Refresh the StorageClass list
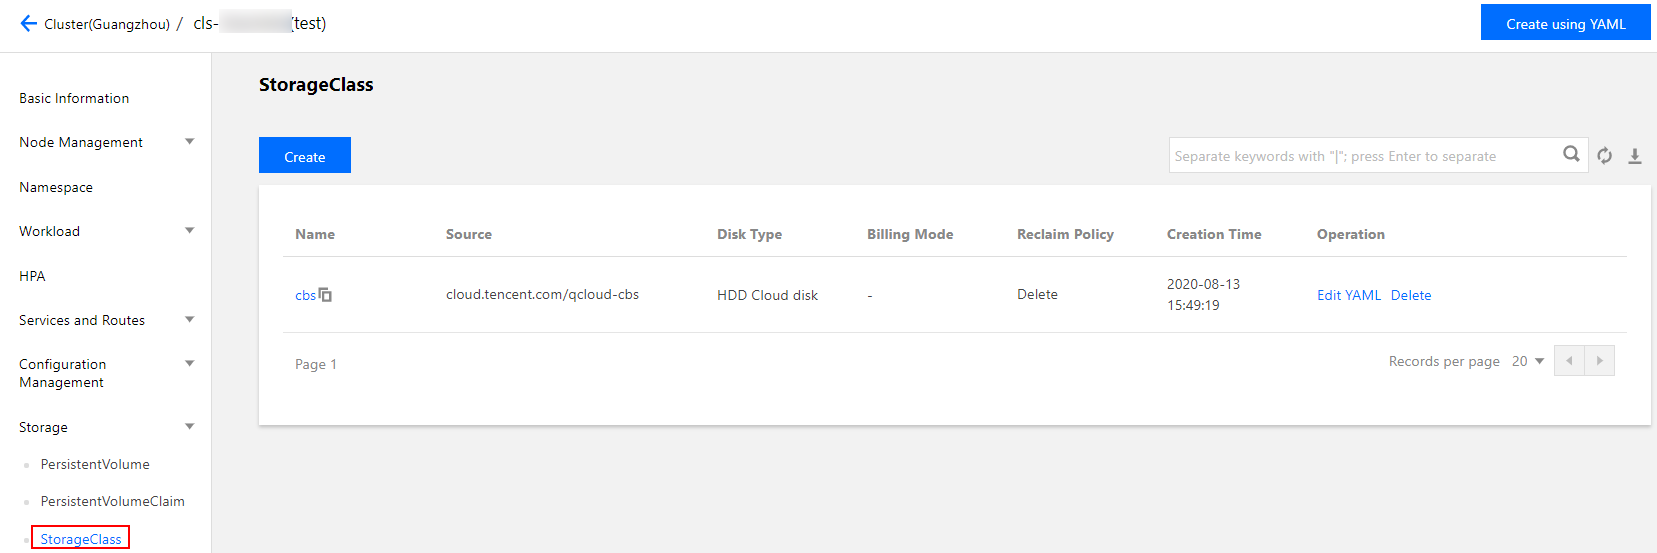1657x553 pixels. tap(1604, 156)
